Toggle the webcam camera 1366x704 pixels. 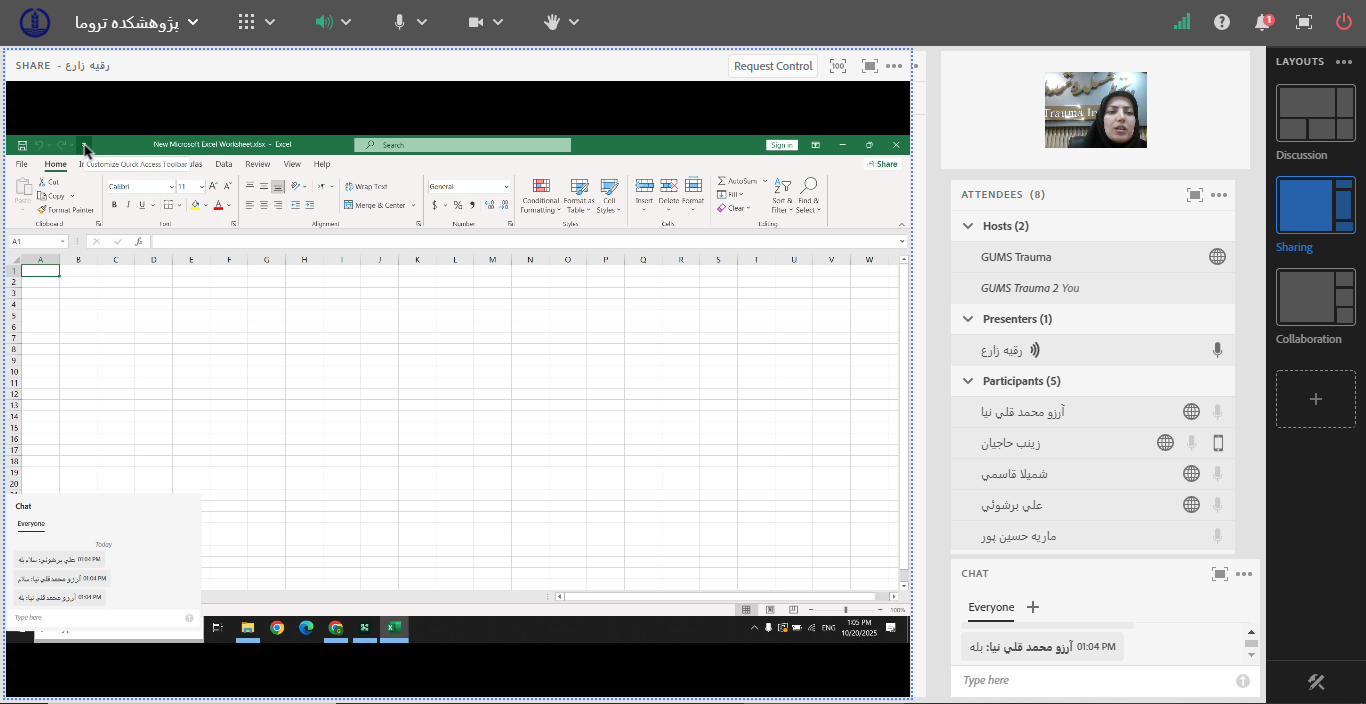(x=476, y=22)
